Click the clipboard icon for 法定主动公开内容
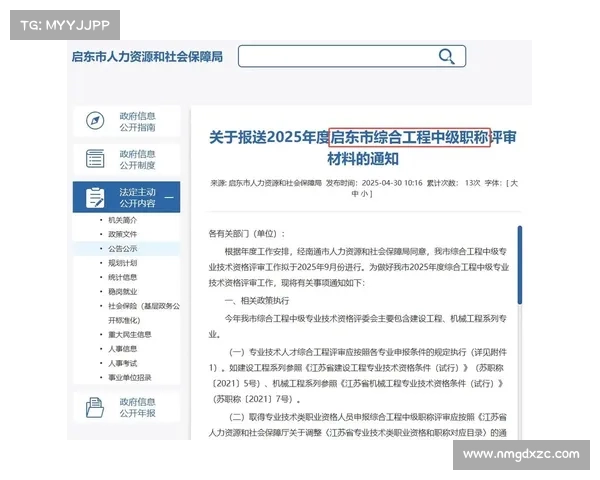 click(x=96, y=197)
